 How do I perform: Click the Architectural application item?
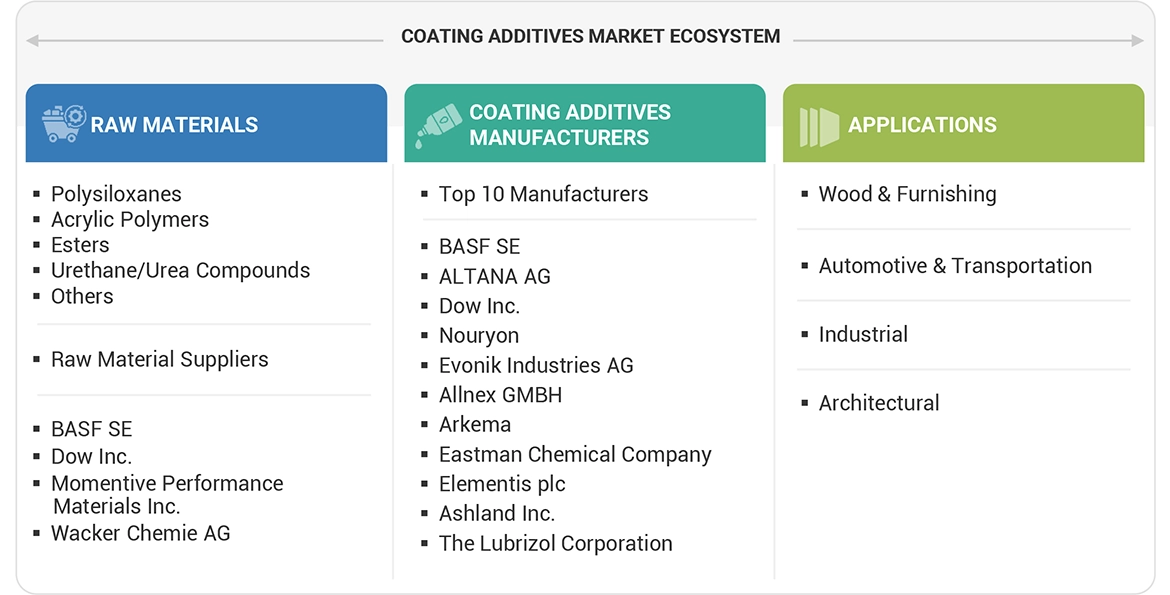pos(878,404)
